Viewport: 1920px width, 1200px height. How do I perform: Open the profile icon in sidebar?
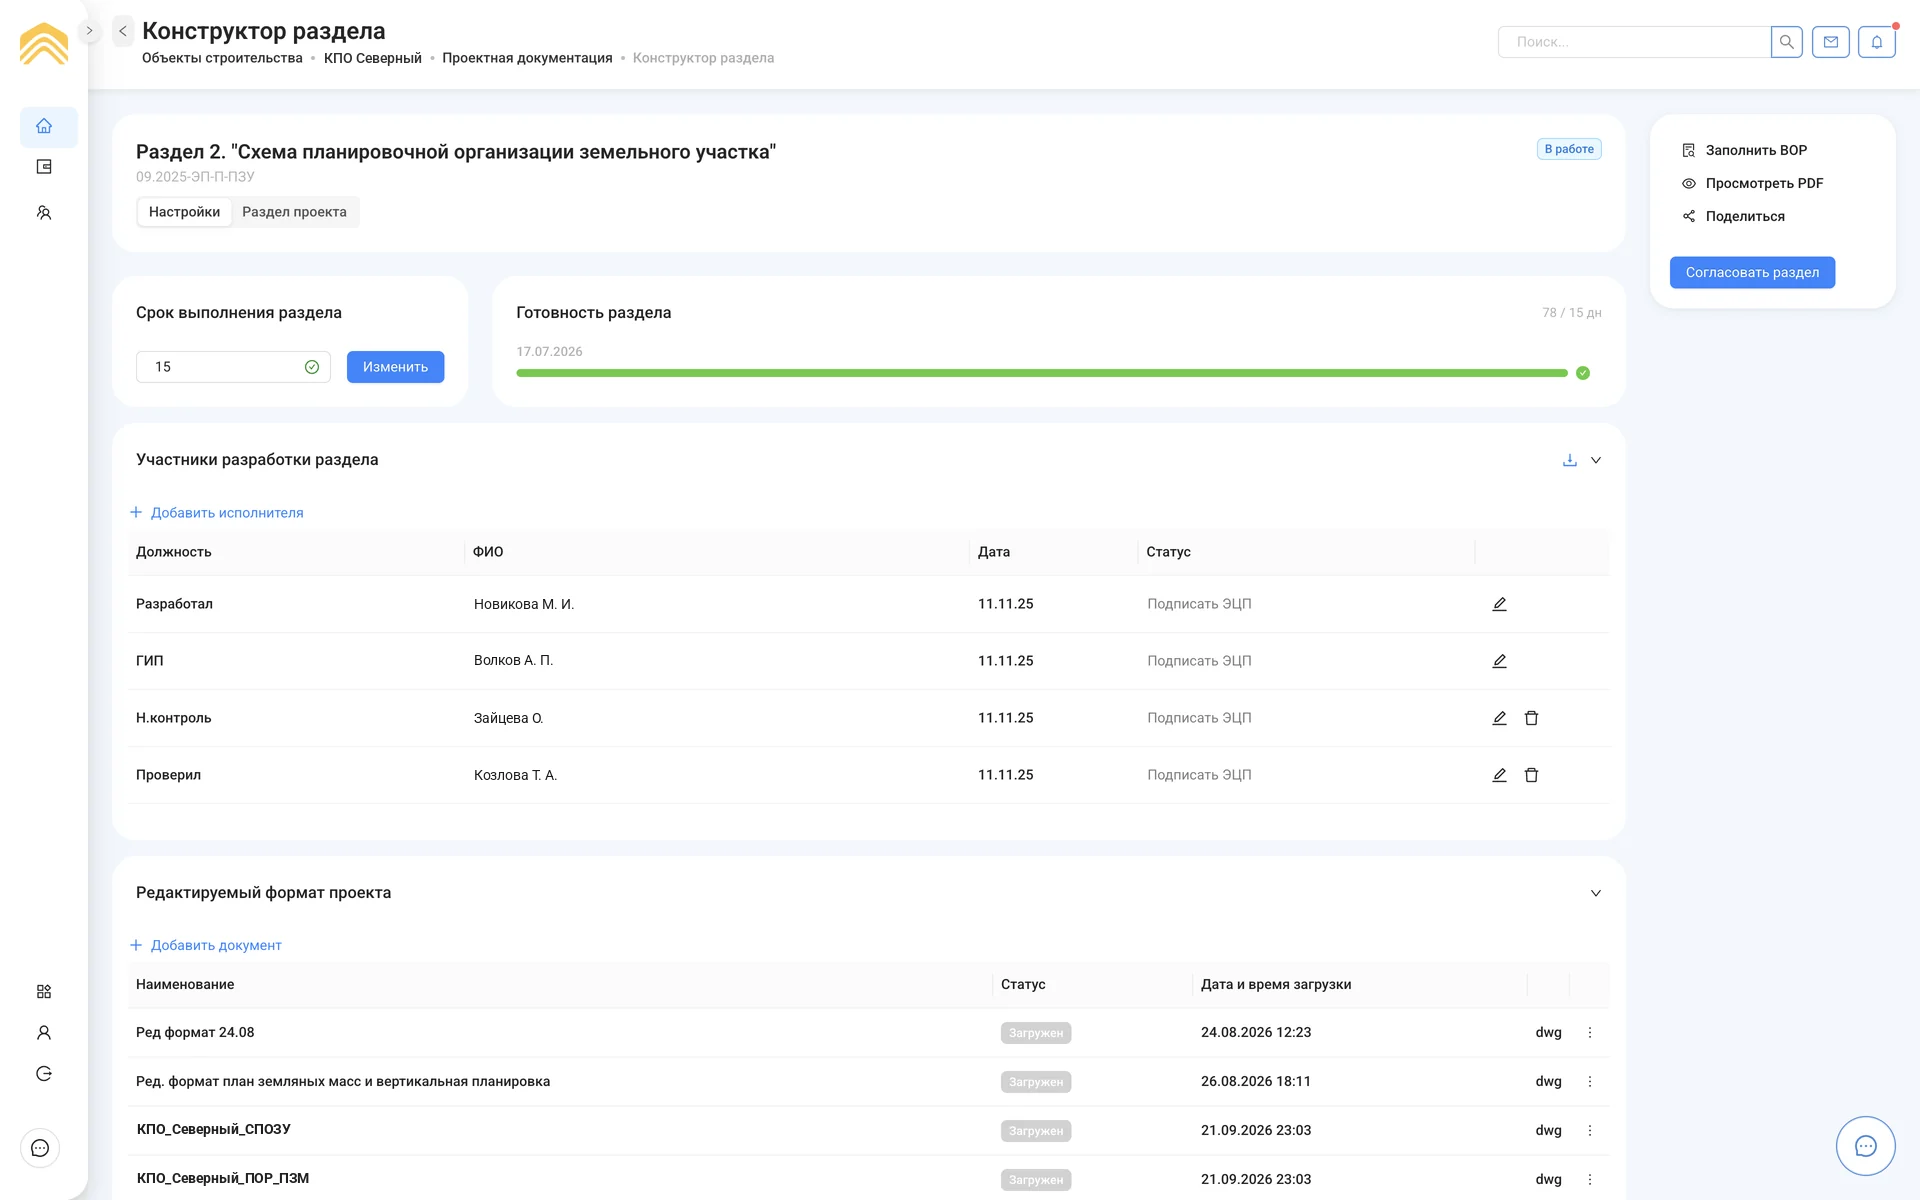pyautogui.click(x=44, y=1032)
